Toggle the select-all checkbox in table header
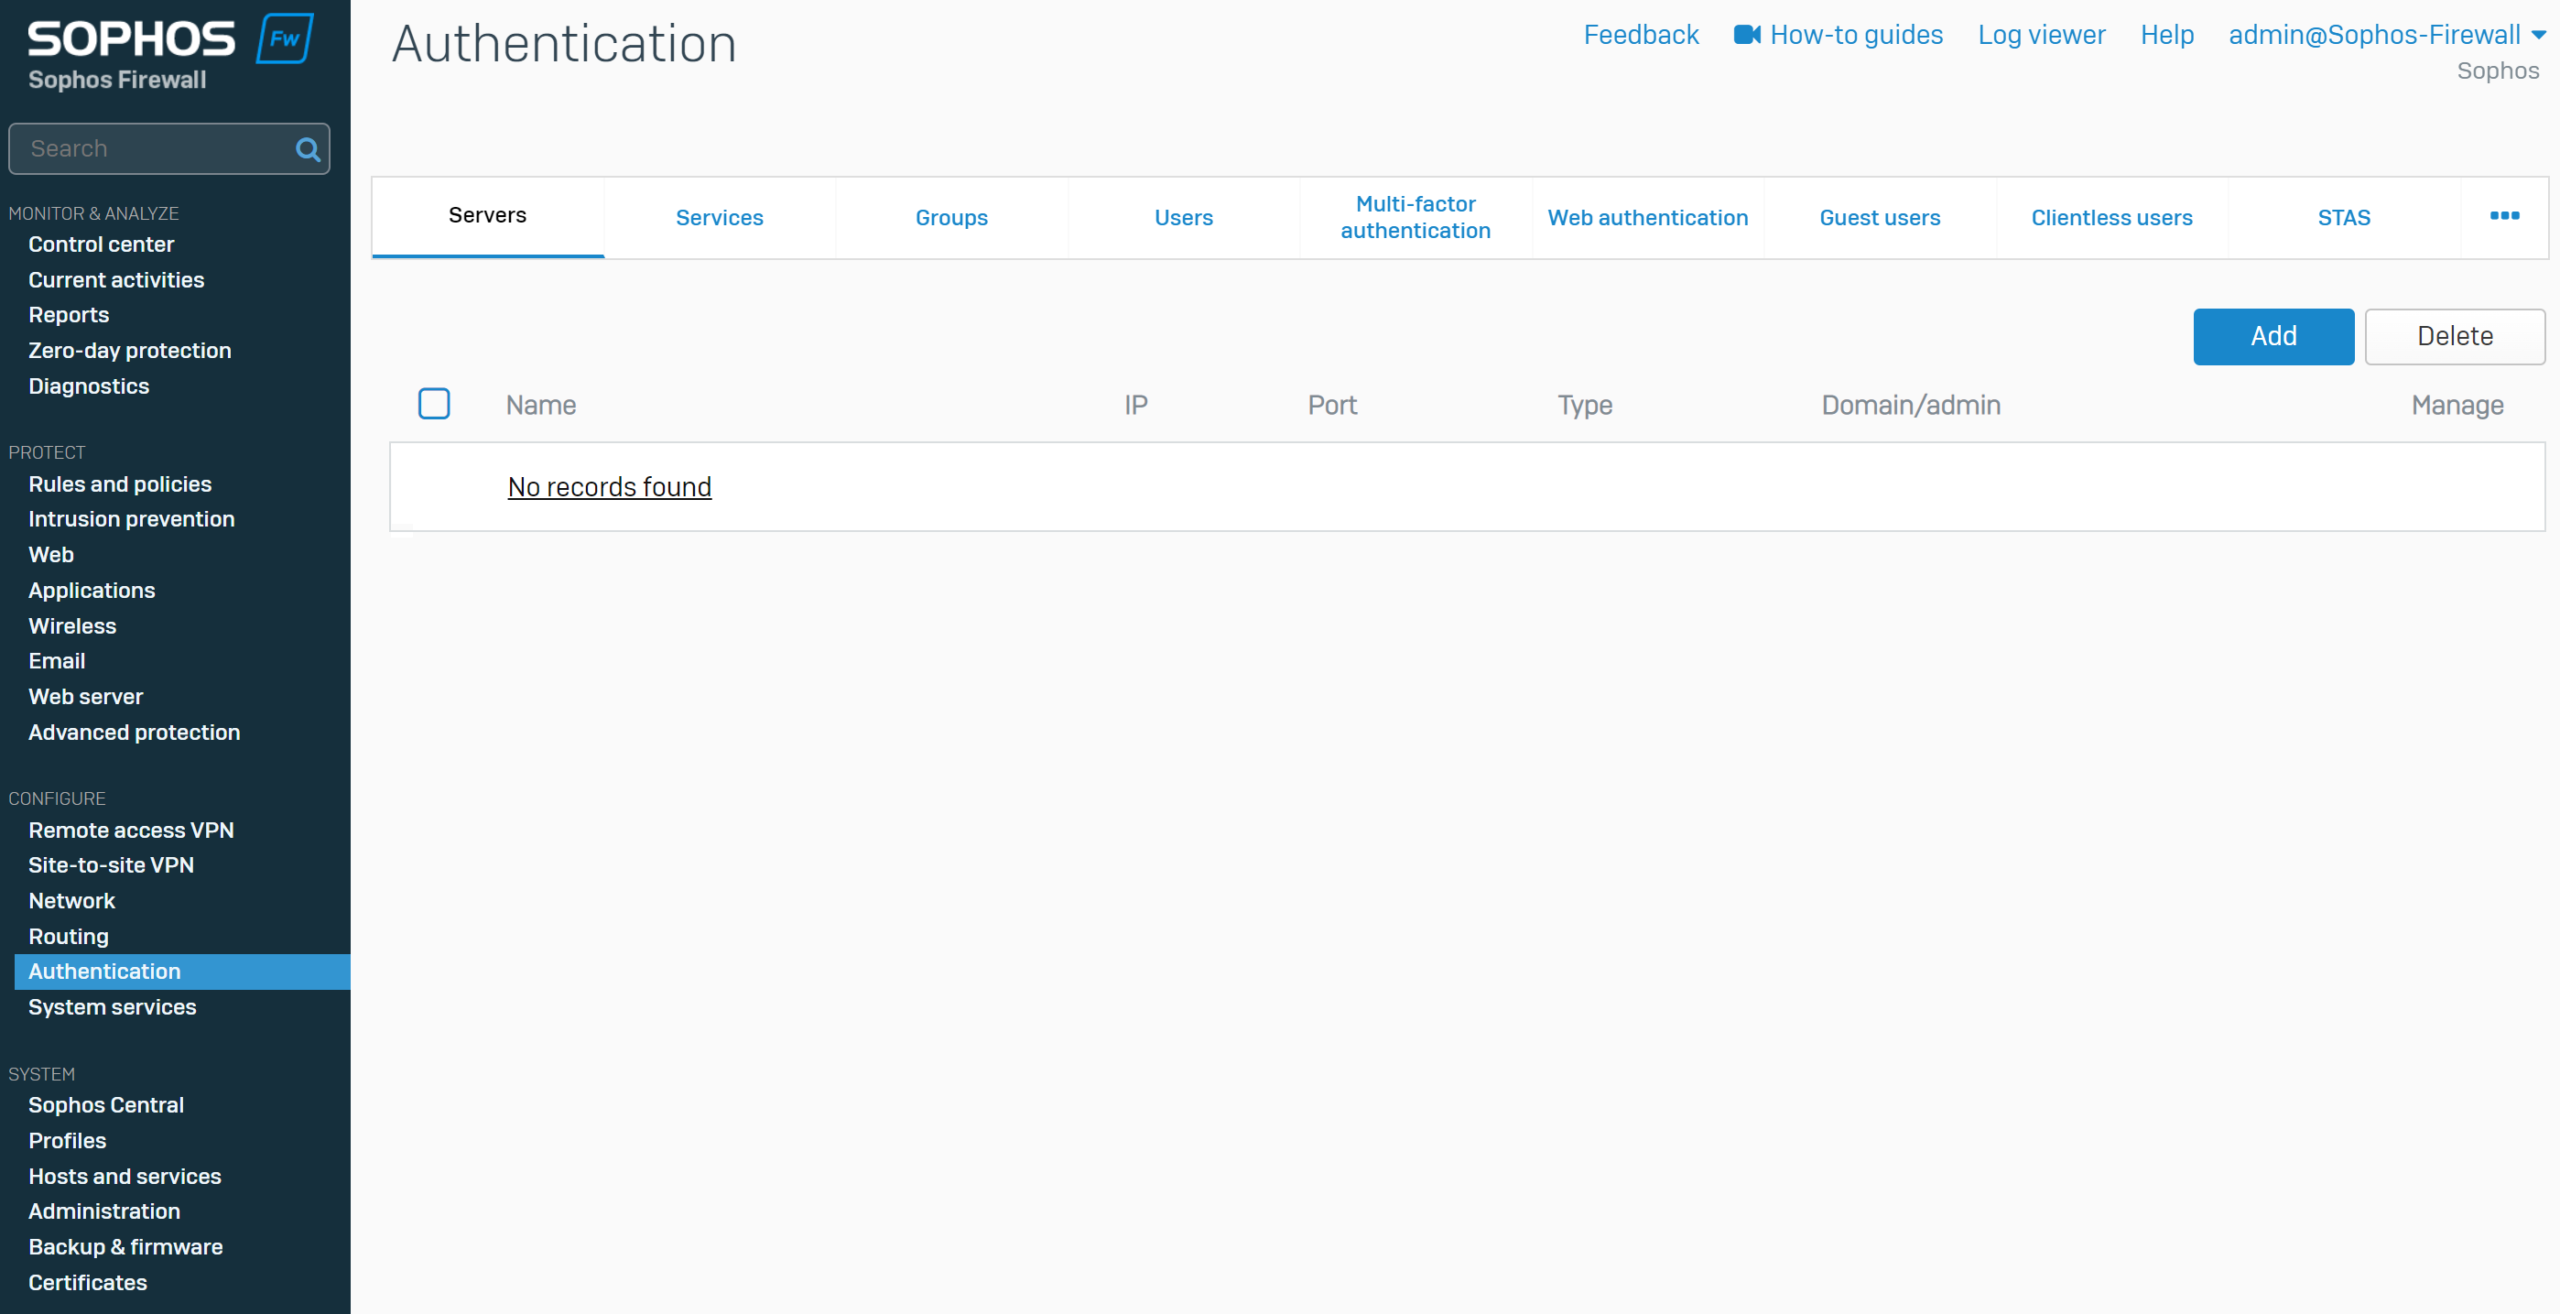Image resolution: width=2560 pixels, height=1314 pixels. click(434, 404)
